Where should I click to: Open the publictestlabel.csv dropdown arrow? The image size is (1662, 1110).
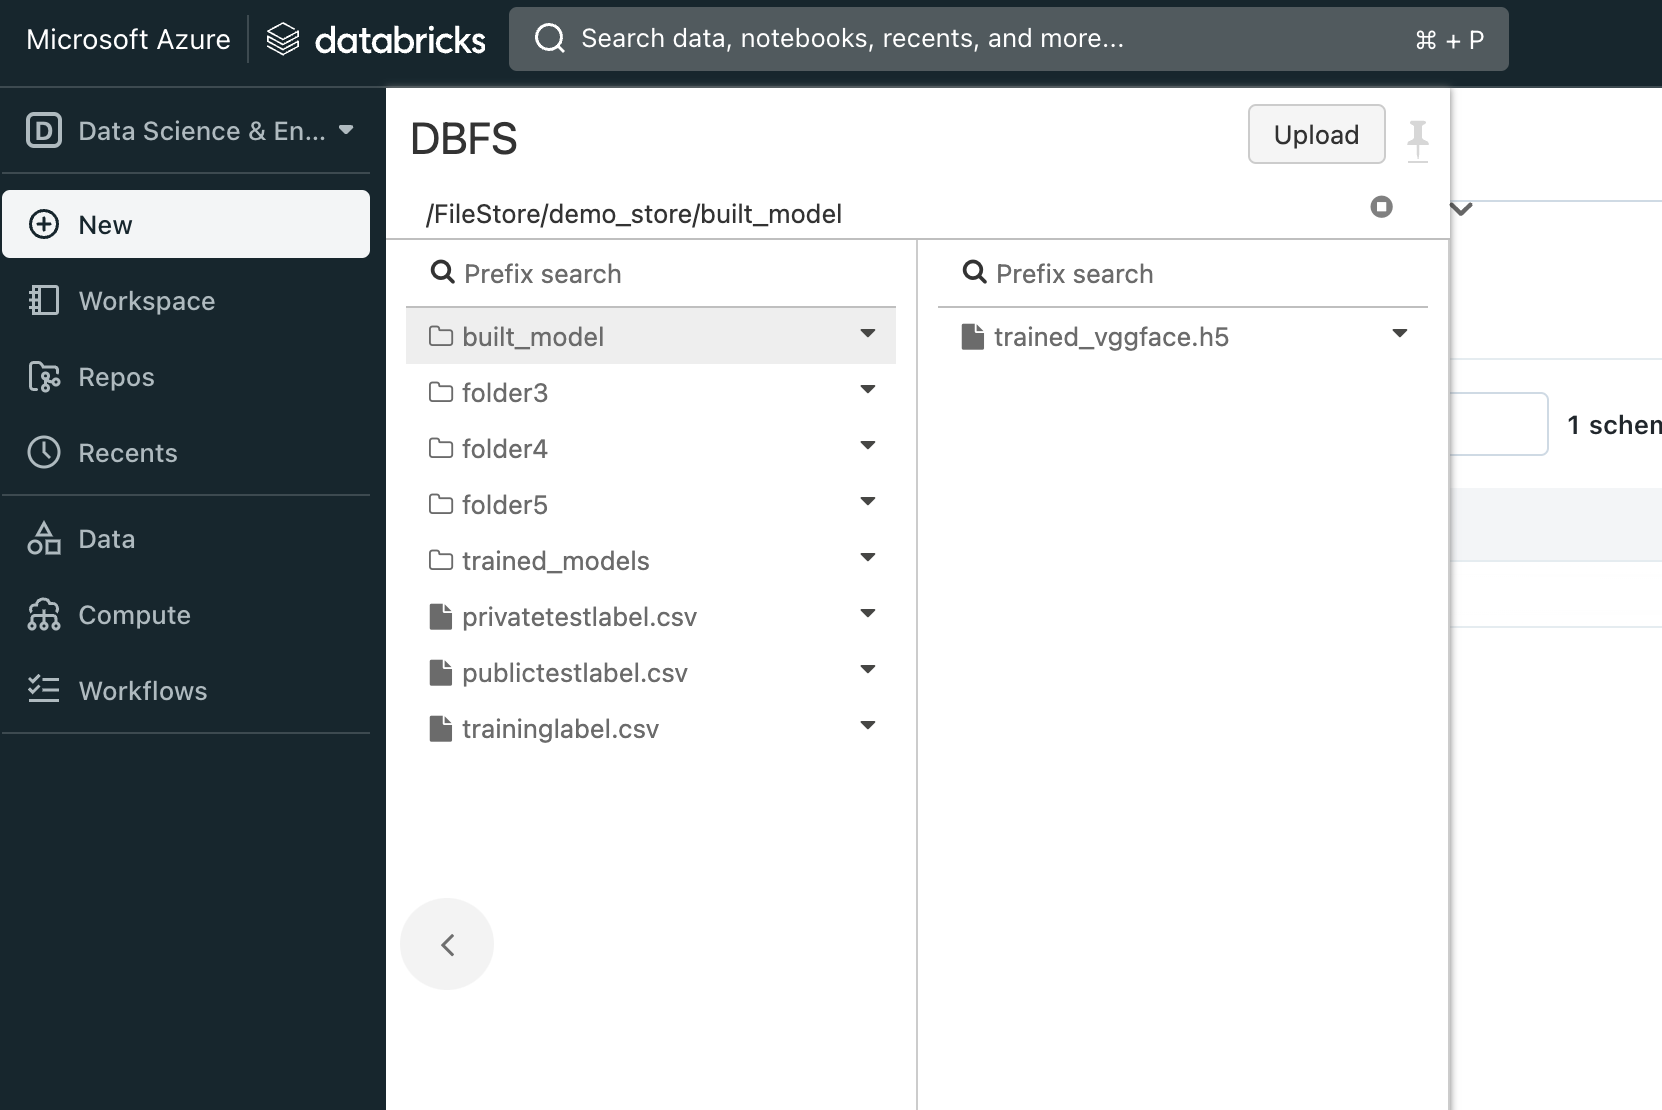(868, 670)
